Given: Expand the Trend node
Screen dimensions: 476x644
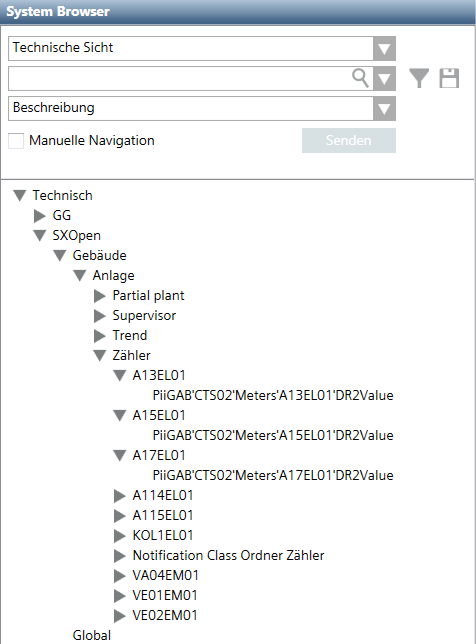Looking at the screenshot, I should pos(99,336).
